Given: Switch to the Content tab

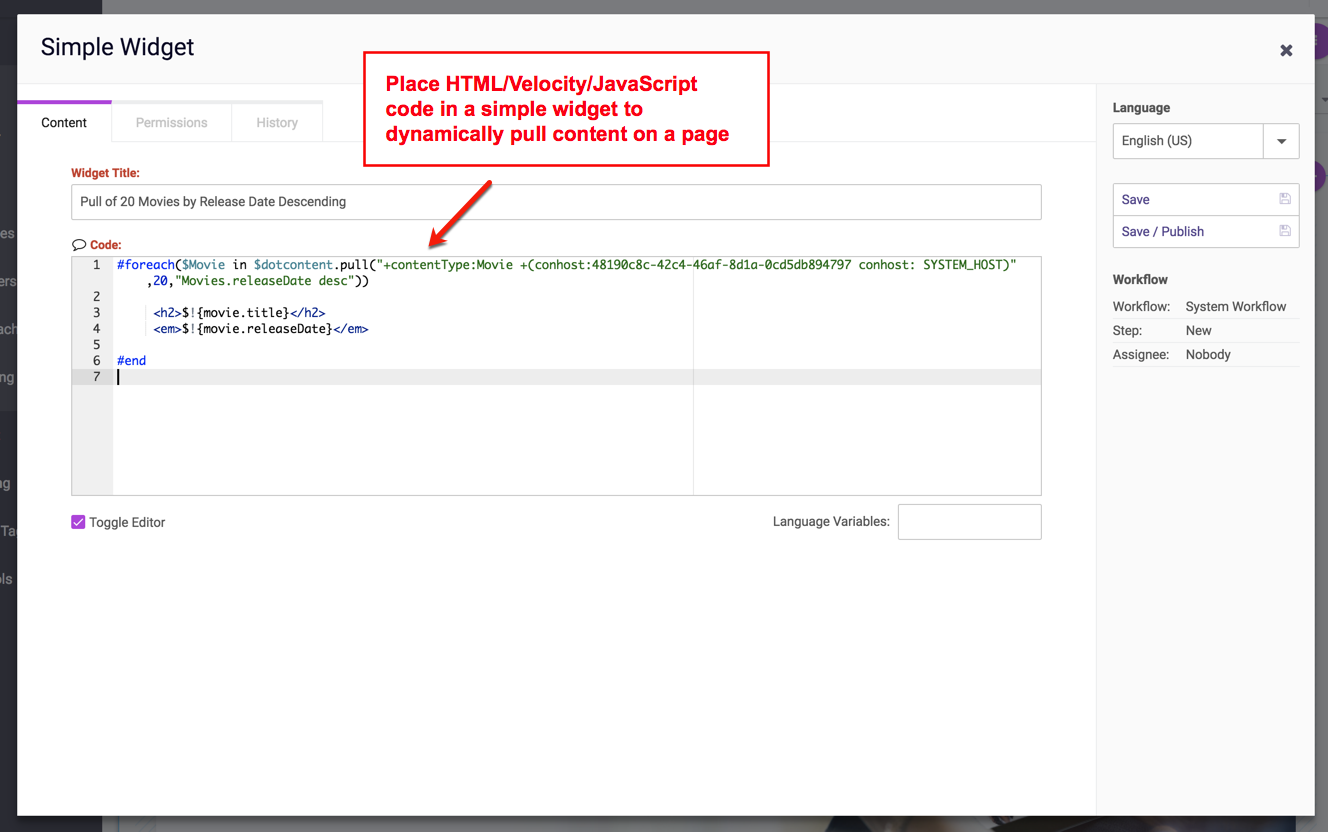Looking at the screenshot, I should (64, 123).
